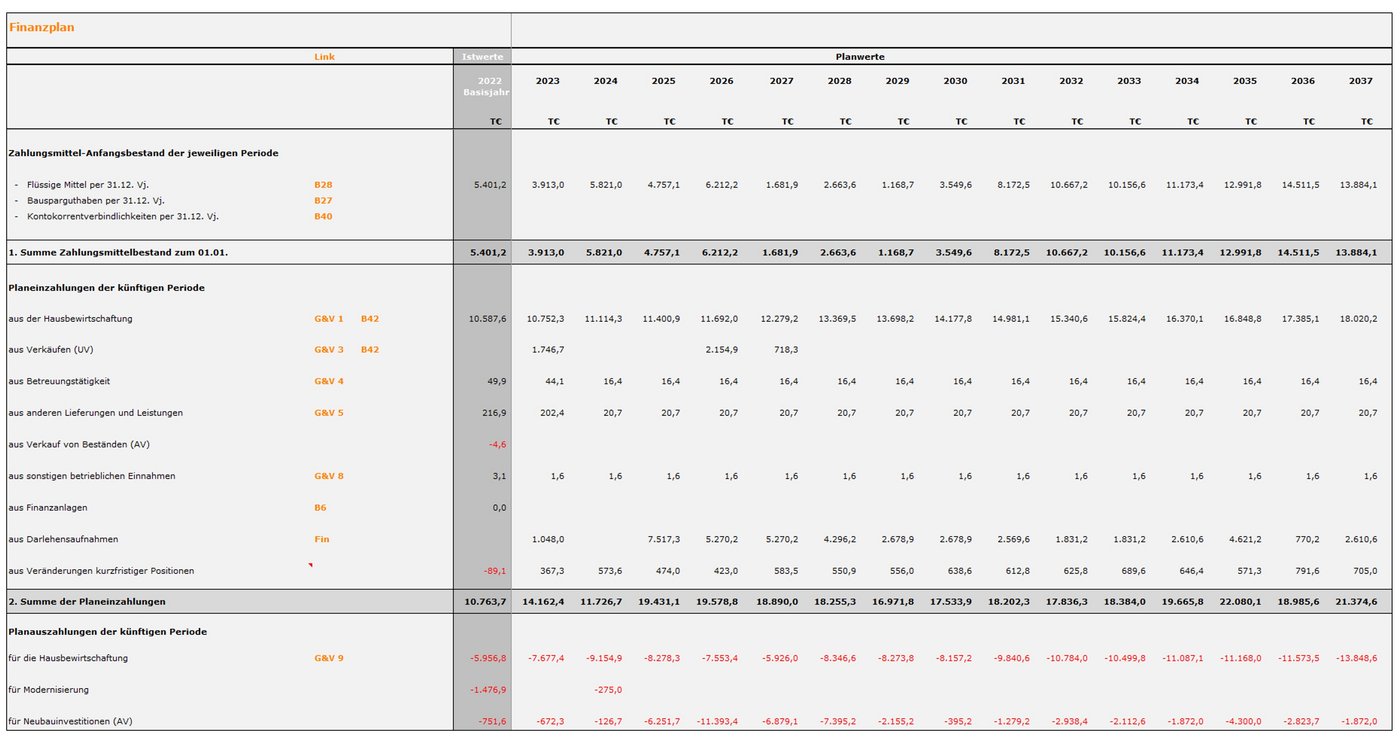Click the Link column header
This screenshot has width=1400, height=737.
click(x=324, y=57)
